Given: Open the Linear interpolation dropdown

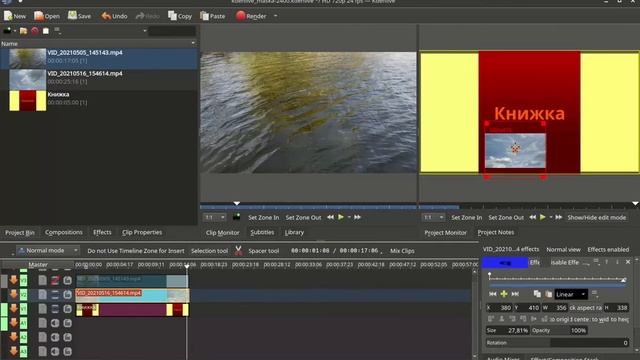Looking at the screenshot, I should [571, 294].
